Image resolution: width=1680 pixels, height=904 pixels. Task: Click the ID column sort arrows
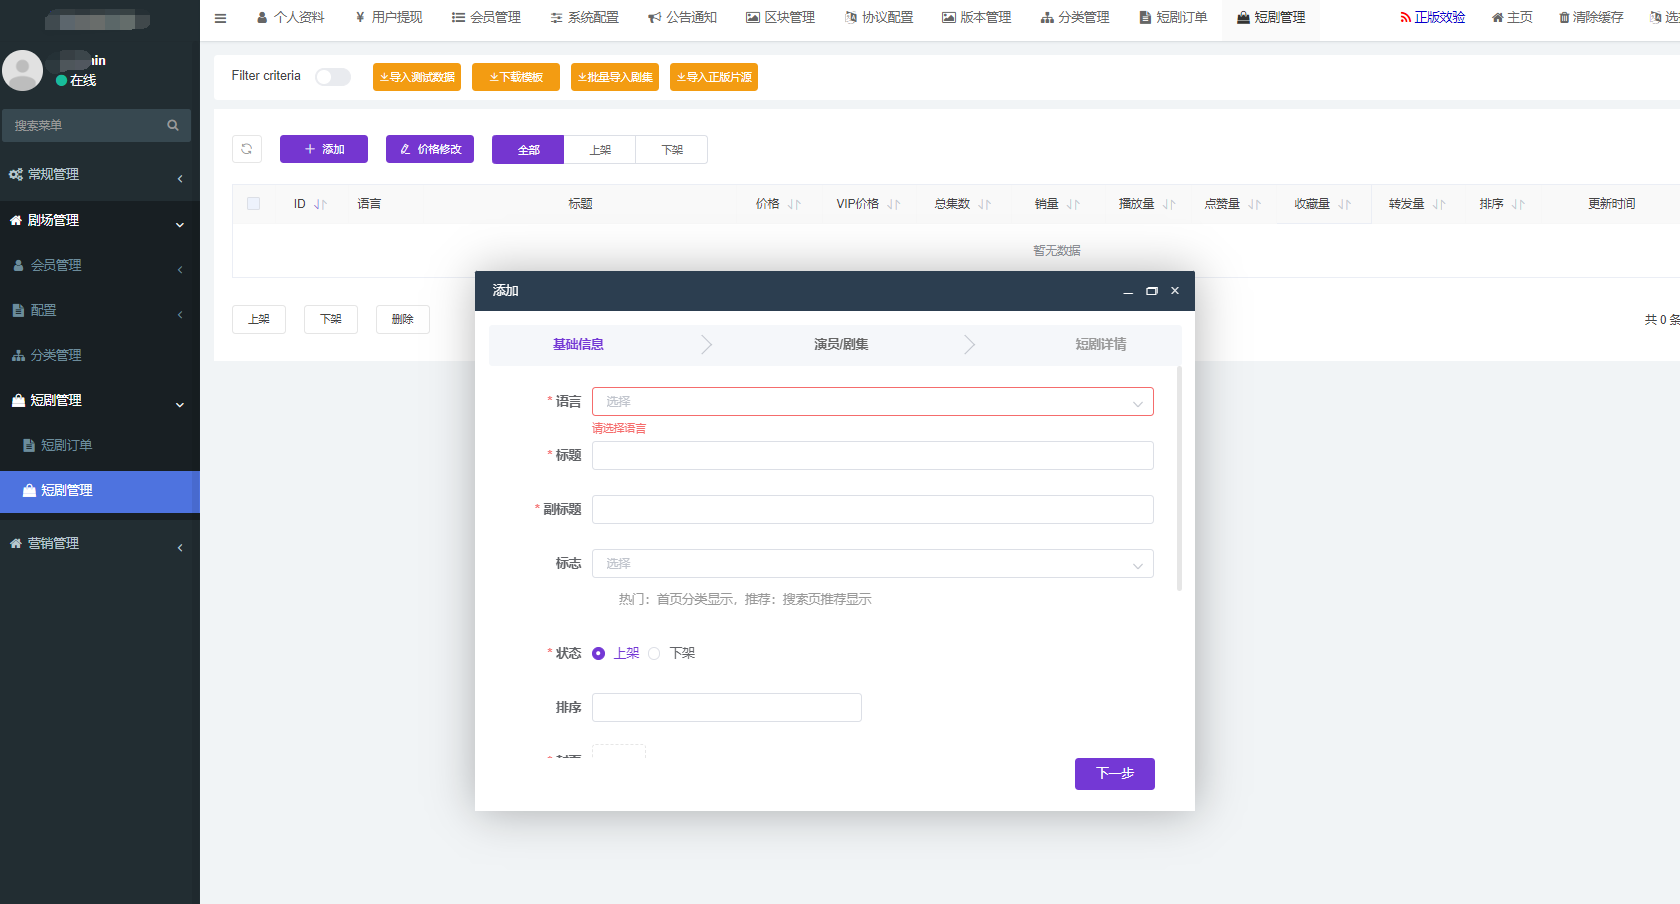320,204
